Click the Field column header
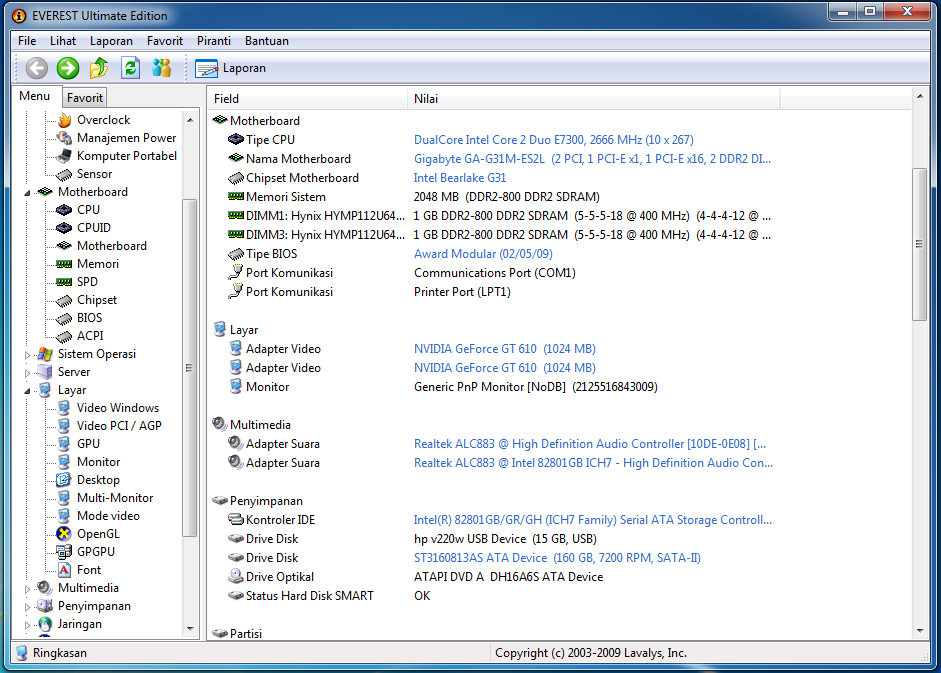 click(x=308, y=98)
